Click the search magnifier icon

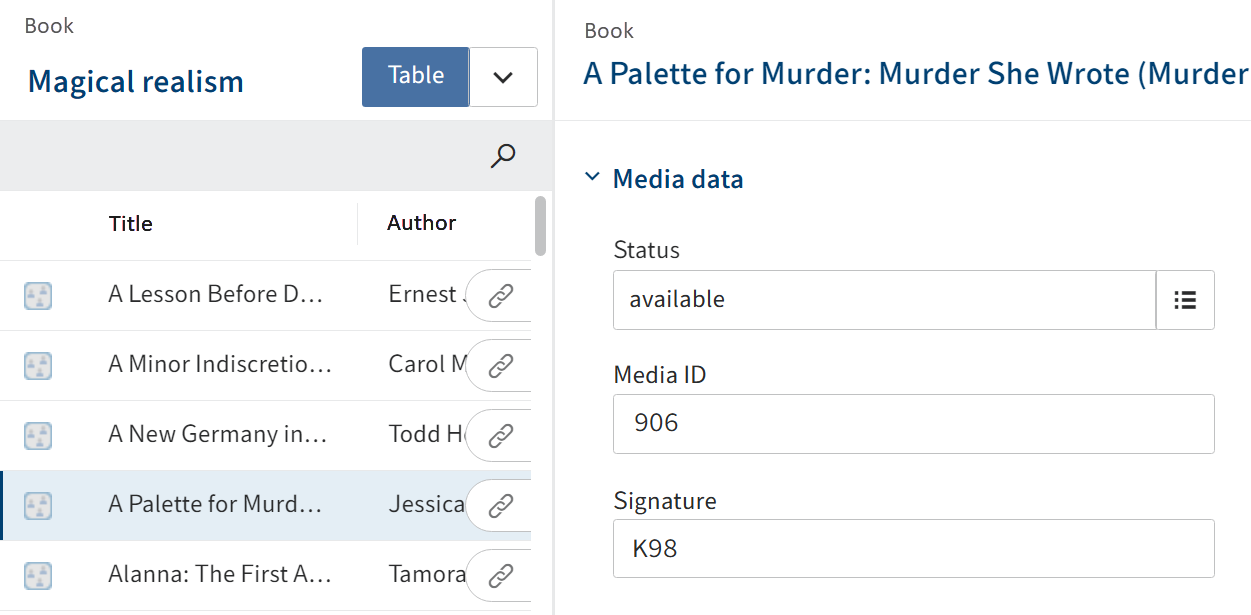coord(503,156)
